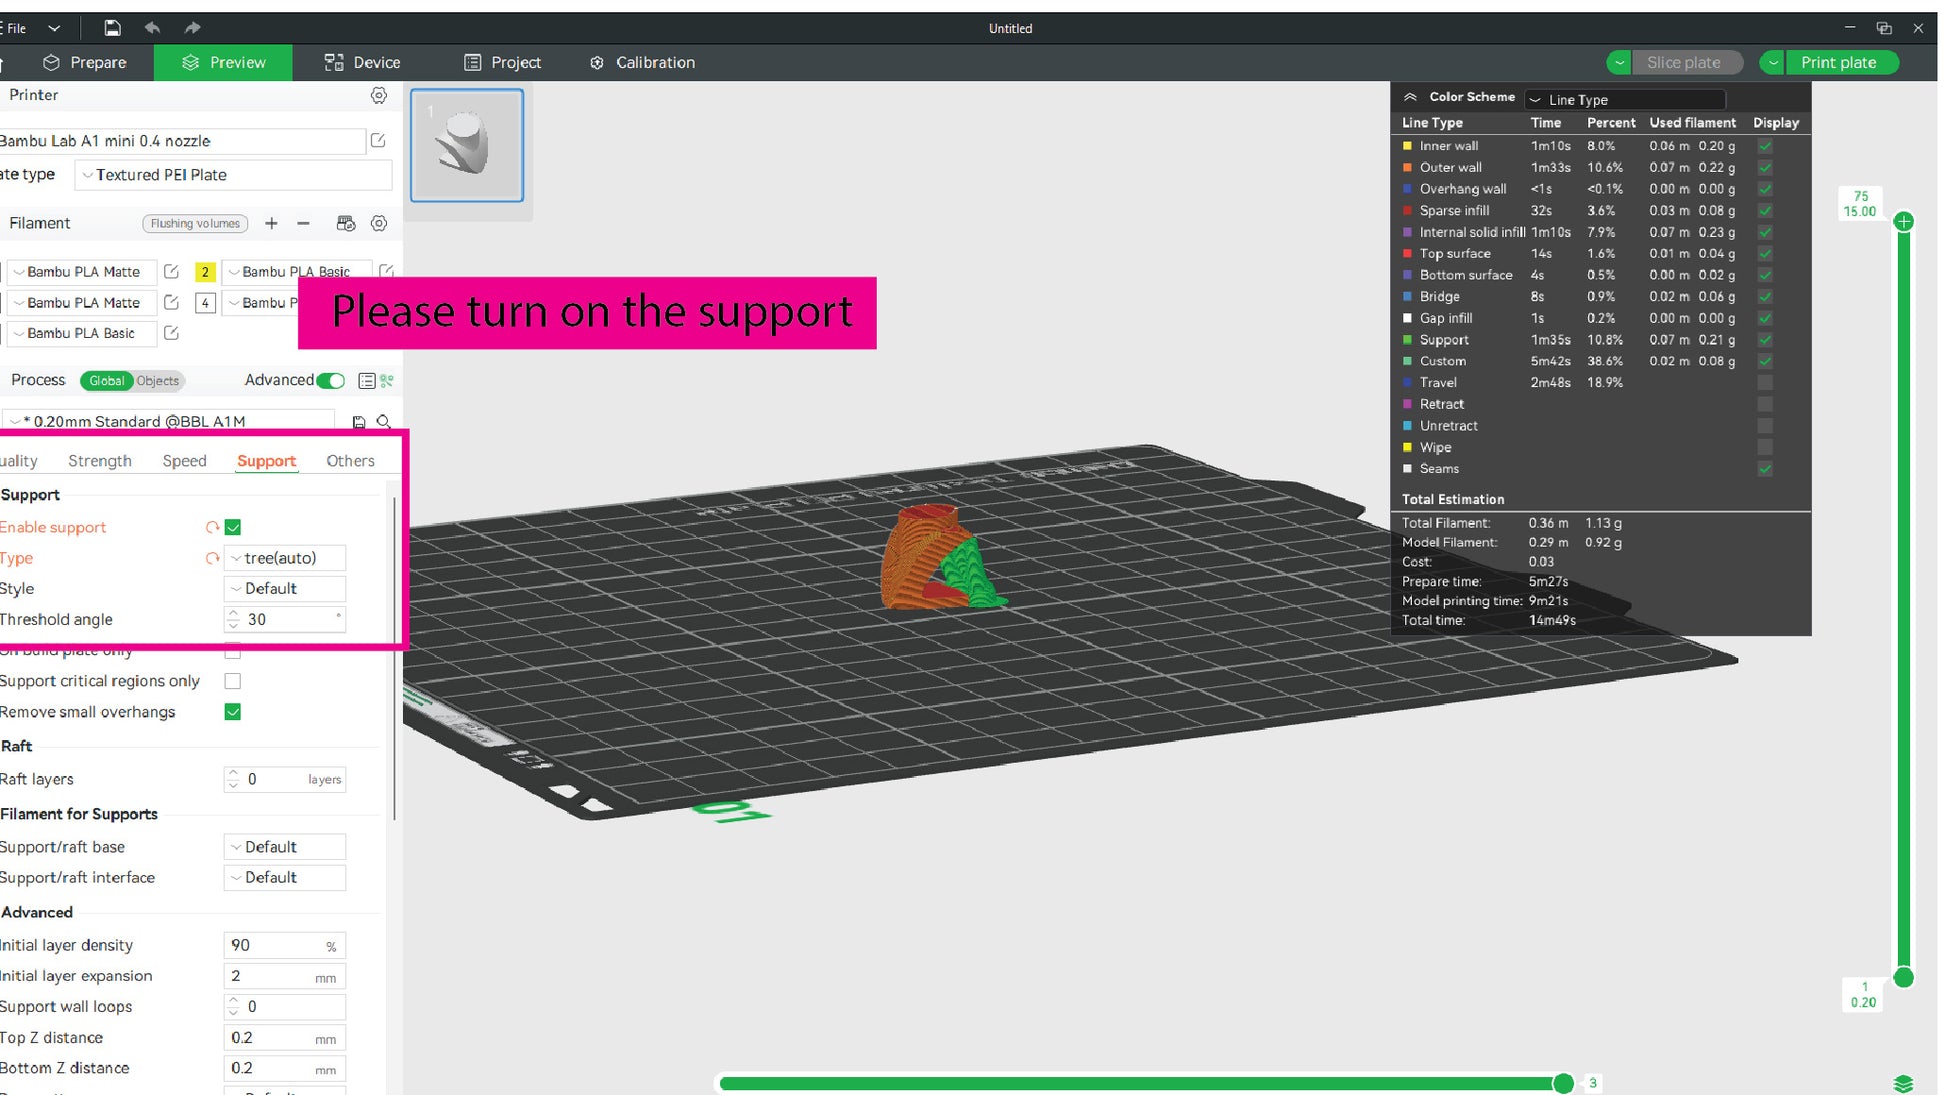This screenshot has width=1946, height=1095.
Task: Toggle the Advanced mode switch
Action: pyautogui.click(x=330, y=381)
